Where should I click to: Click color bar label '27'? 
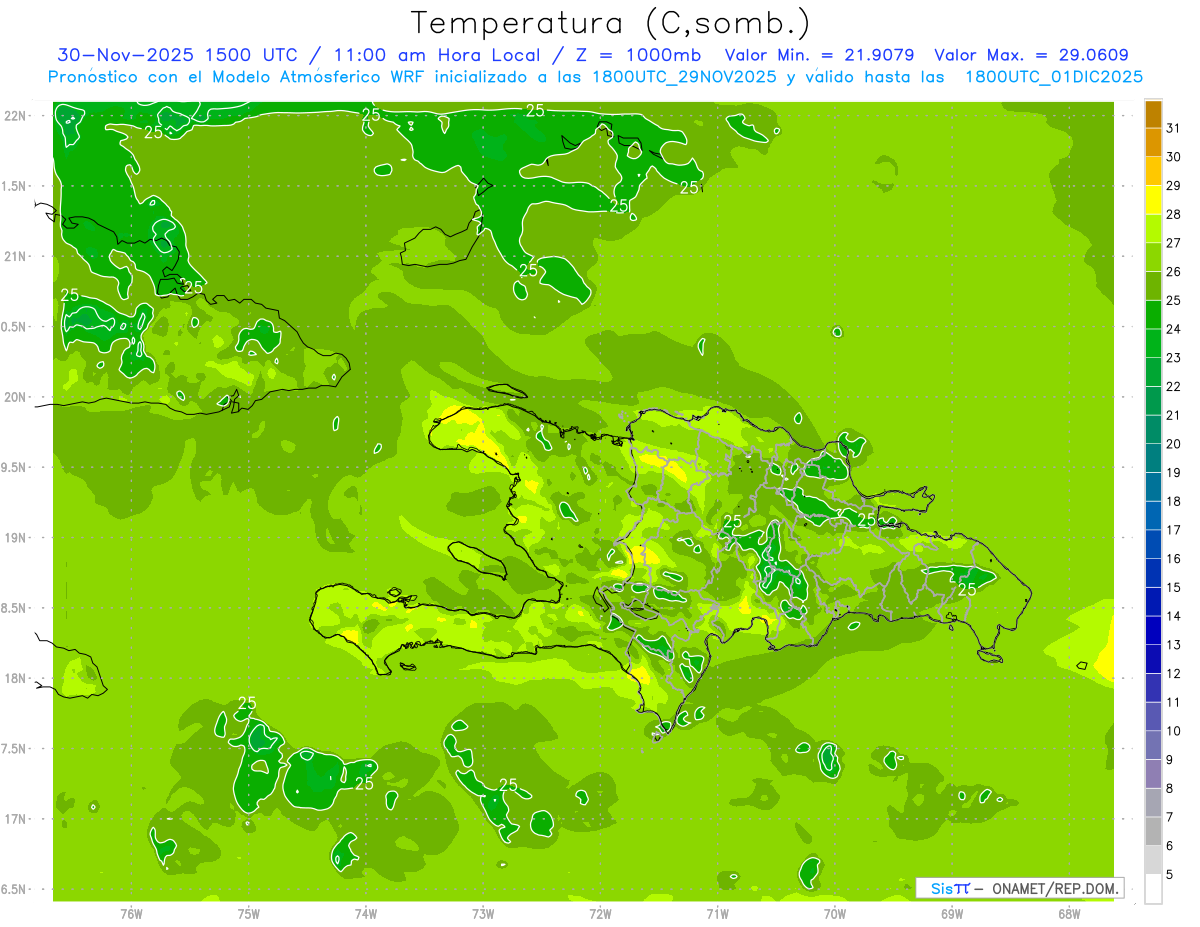click(x=1174, y=243)
